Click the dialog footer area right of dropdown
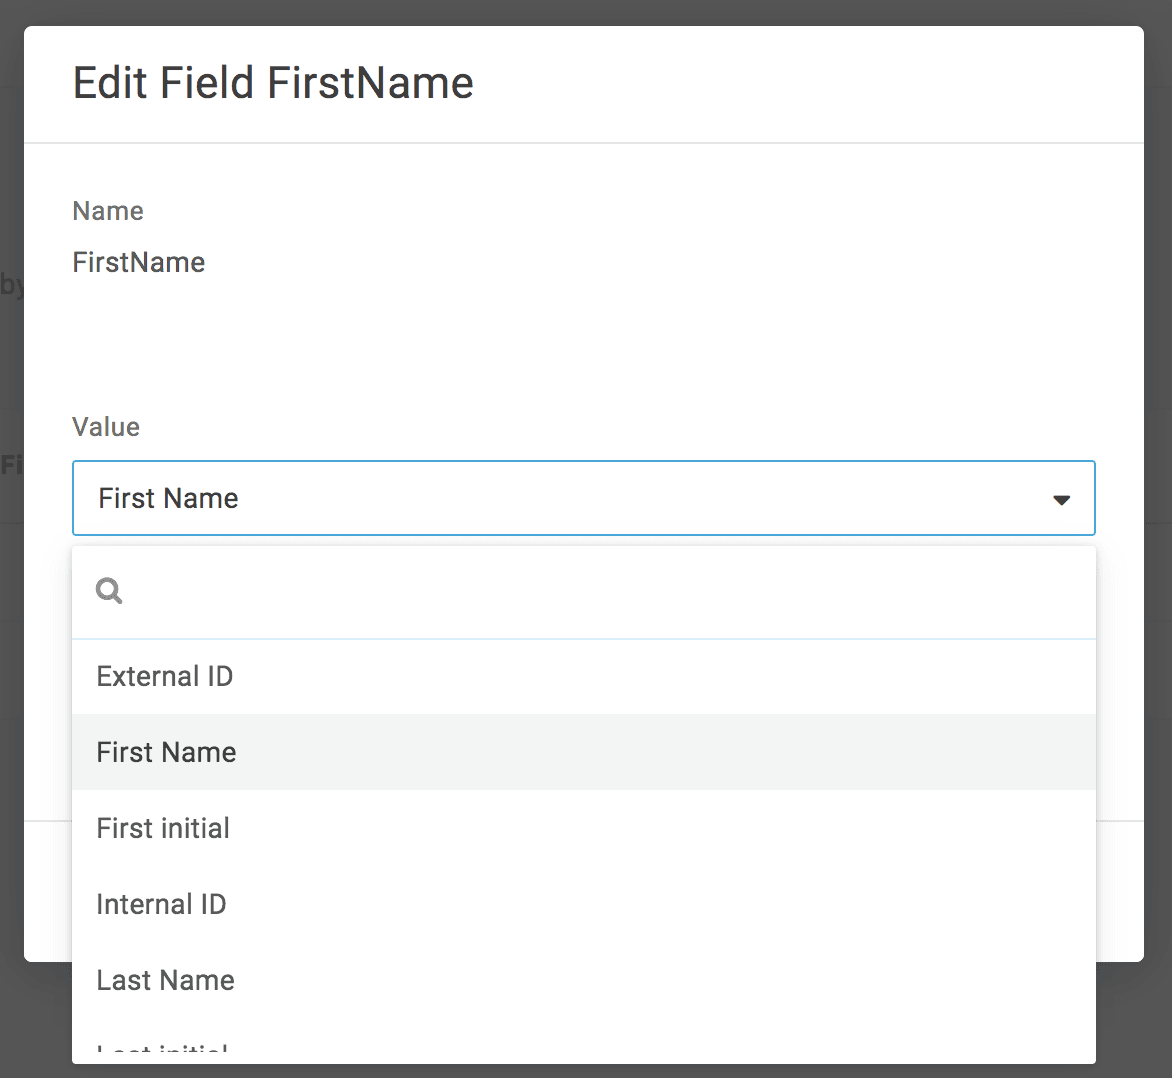 point(1119,890)
